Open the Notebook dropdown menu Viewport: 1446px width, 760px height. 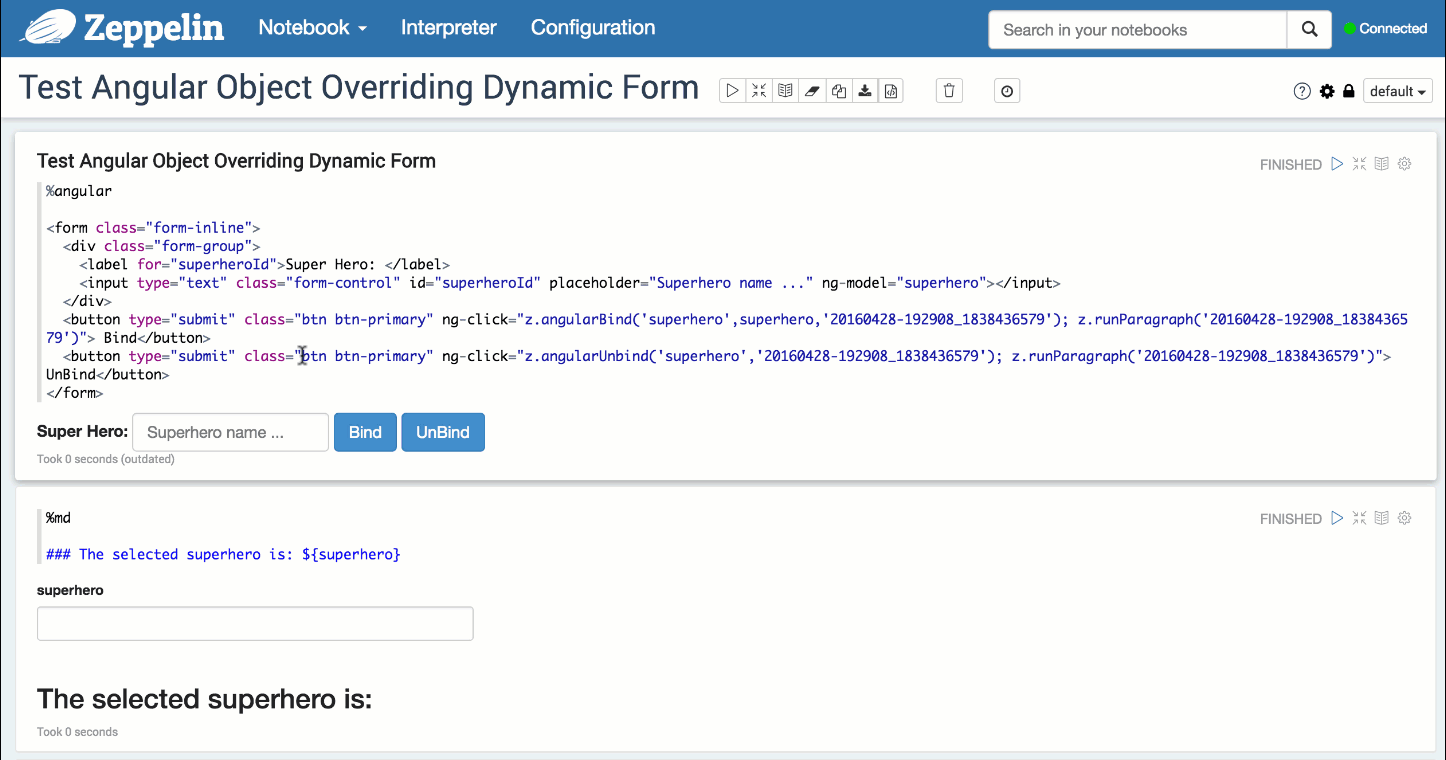(x=312, y=28)
